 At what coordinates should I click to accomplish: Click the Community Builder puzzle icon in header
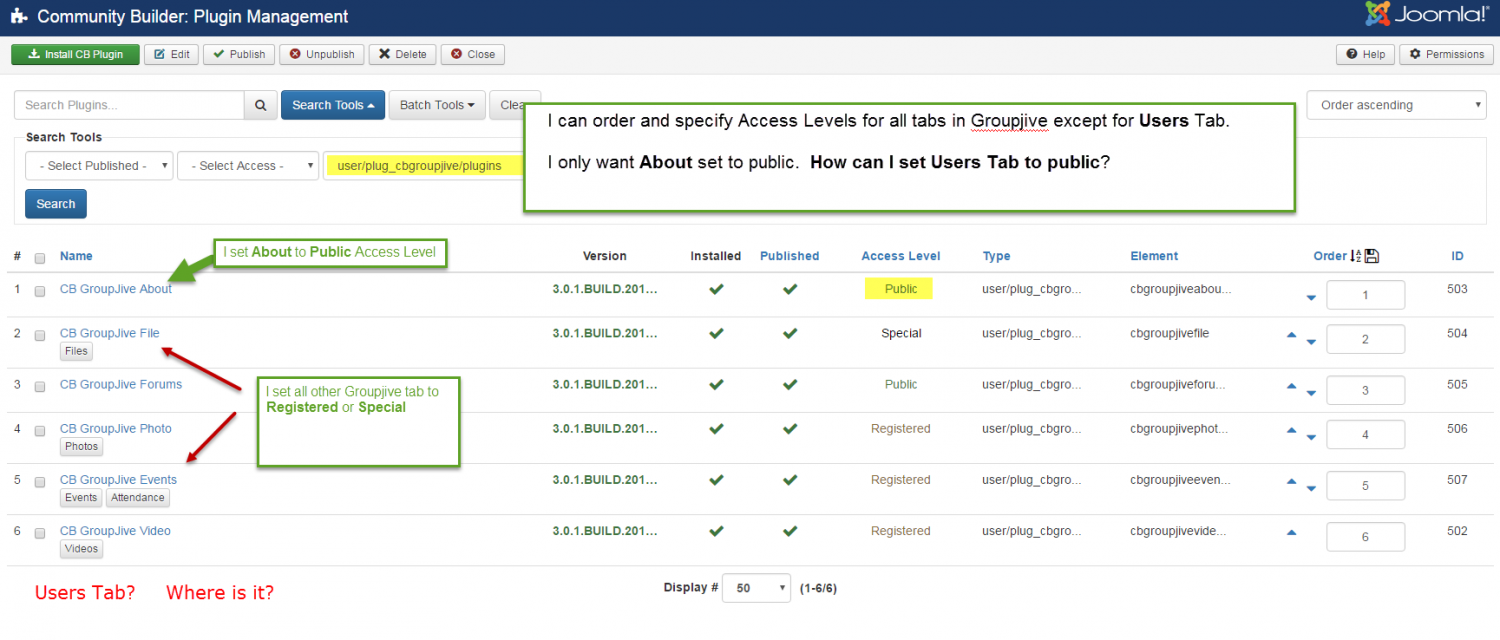19,16
